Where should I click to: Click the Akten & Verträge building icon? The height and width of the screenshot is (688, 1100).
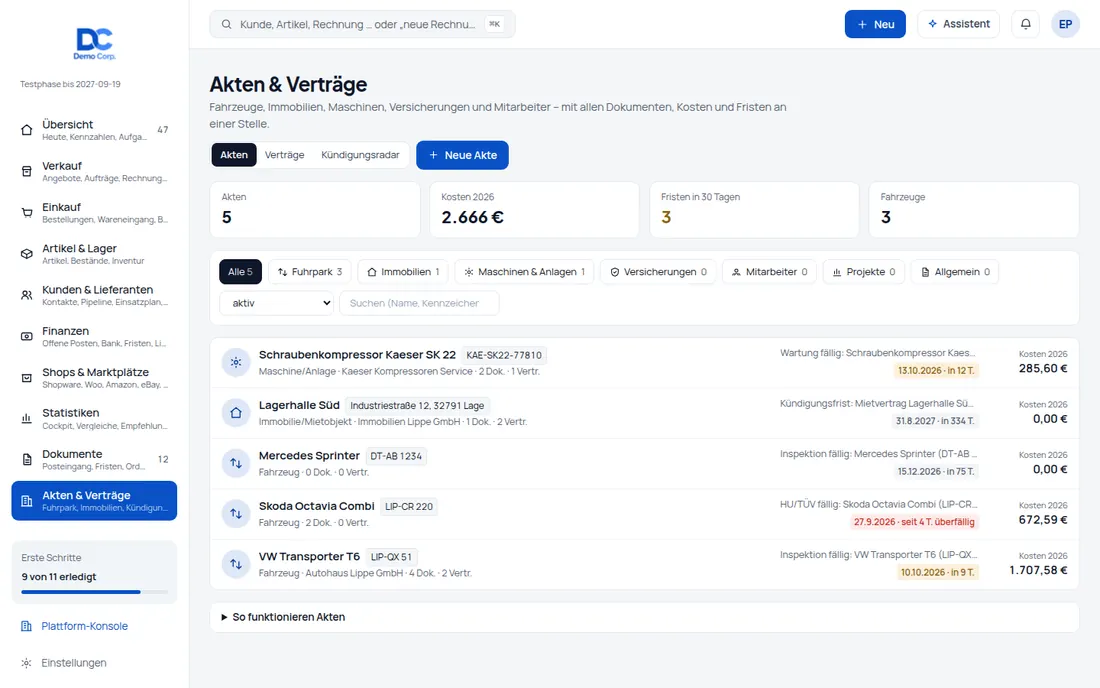point(27,501)
